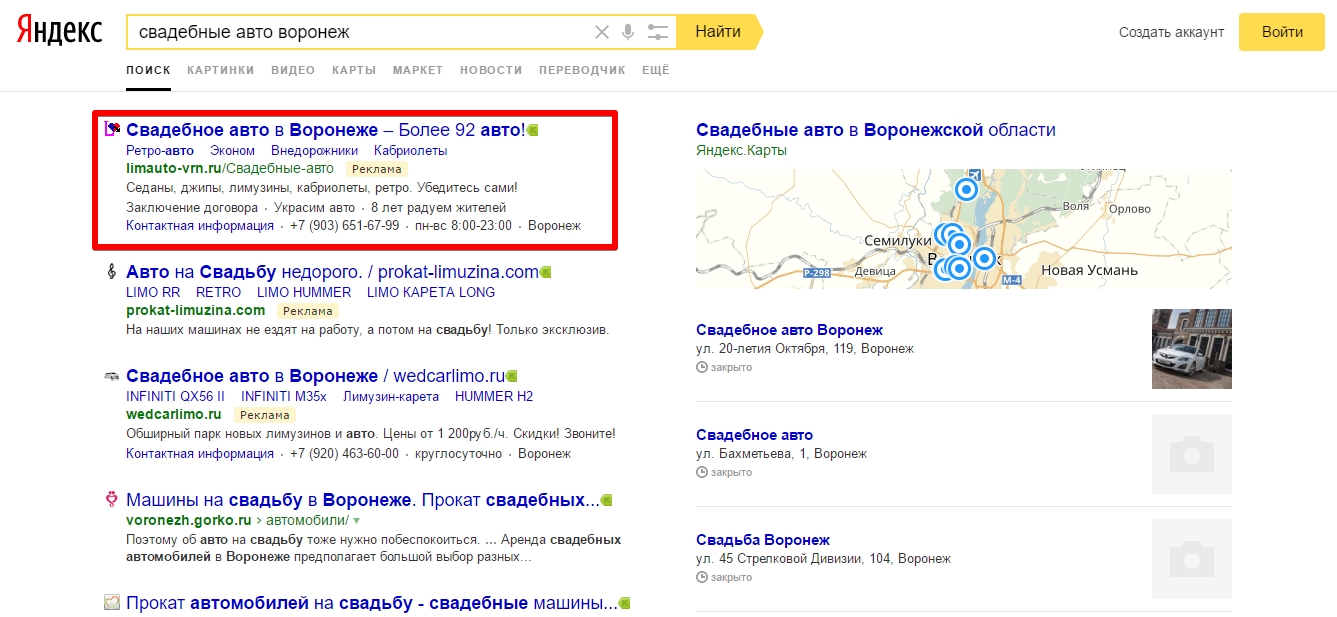Open the INFINITI M35x sitelink
This screenshot has height=617, width=1337.
pyautogui.click(x=284, y=396)
